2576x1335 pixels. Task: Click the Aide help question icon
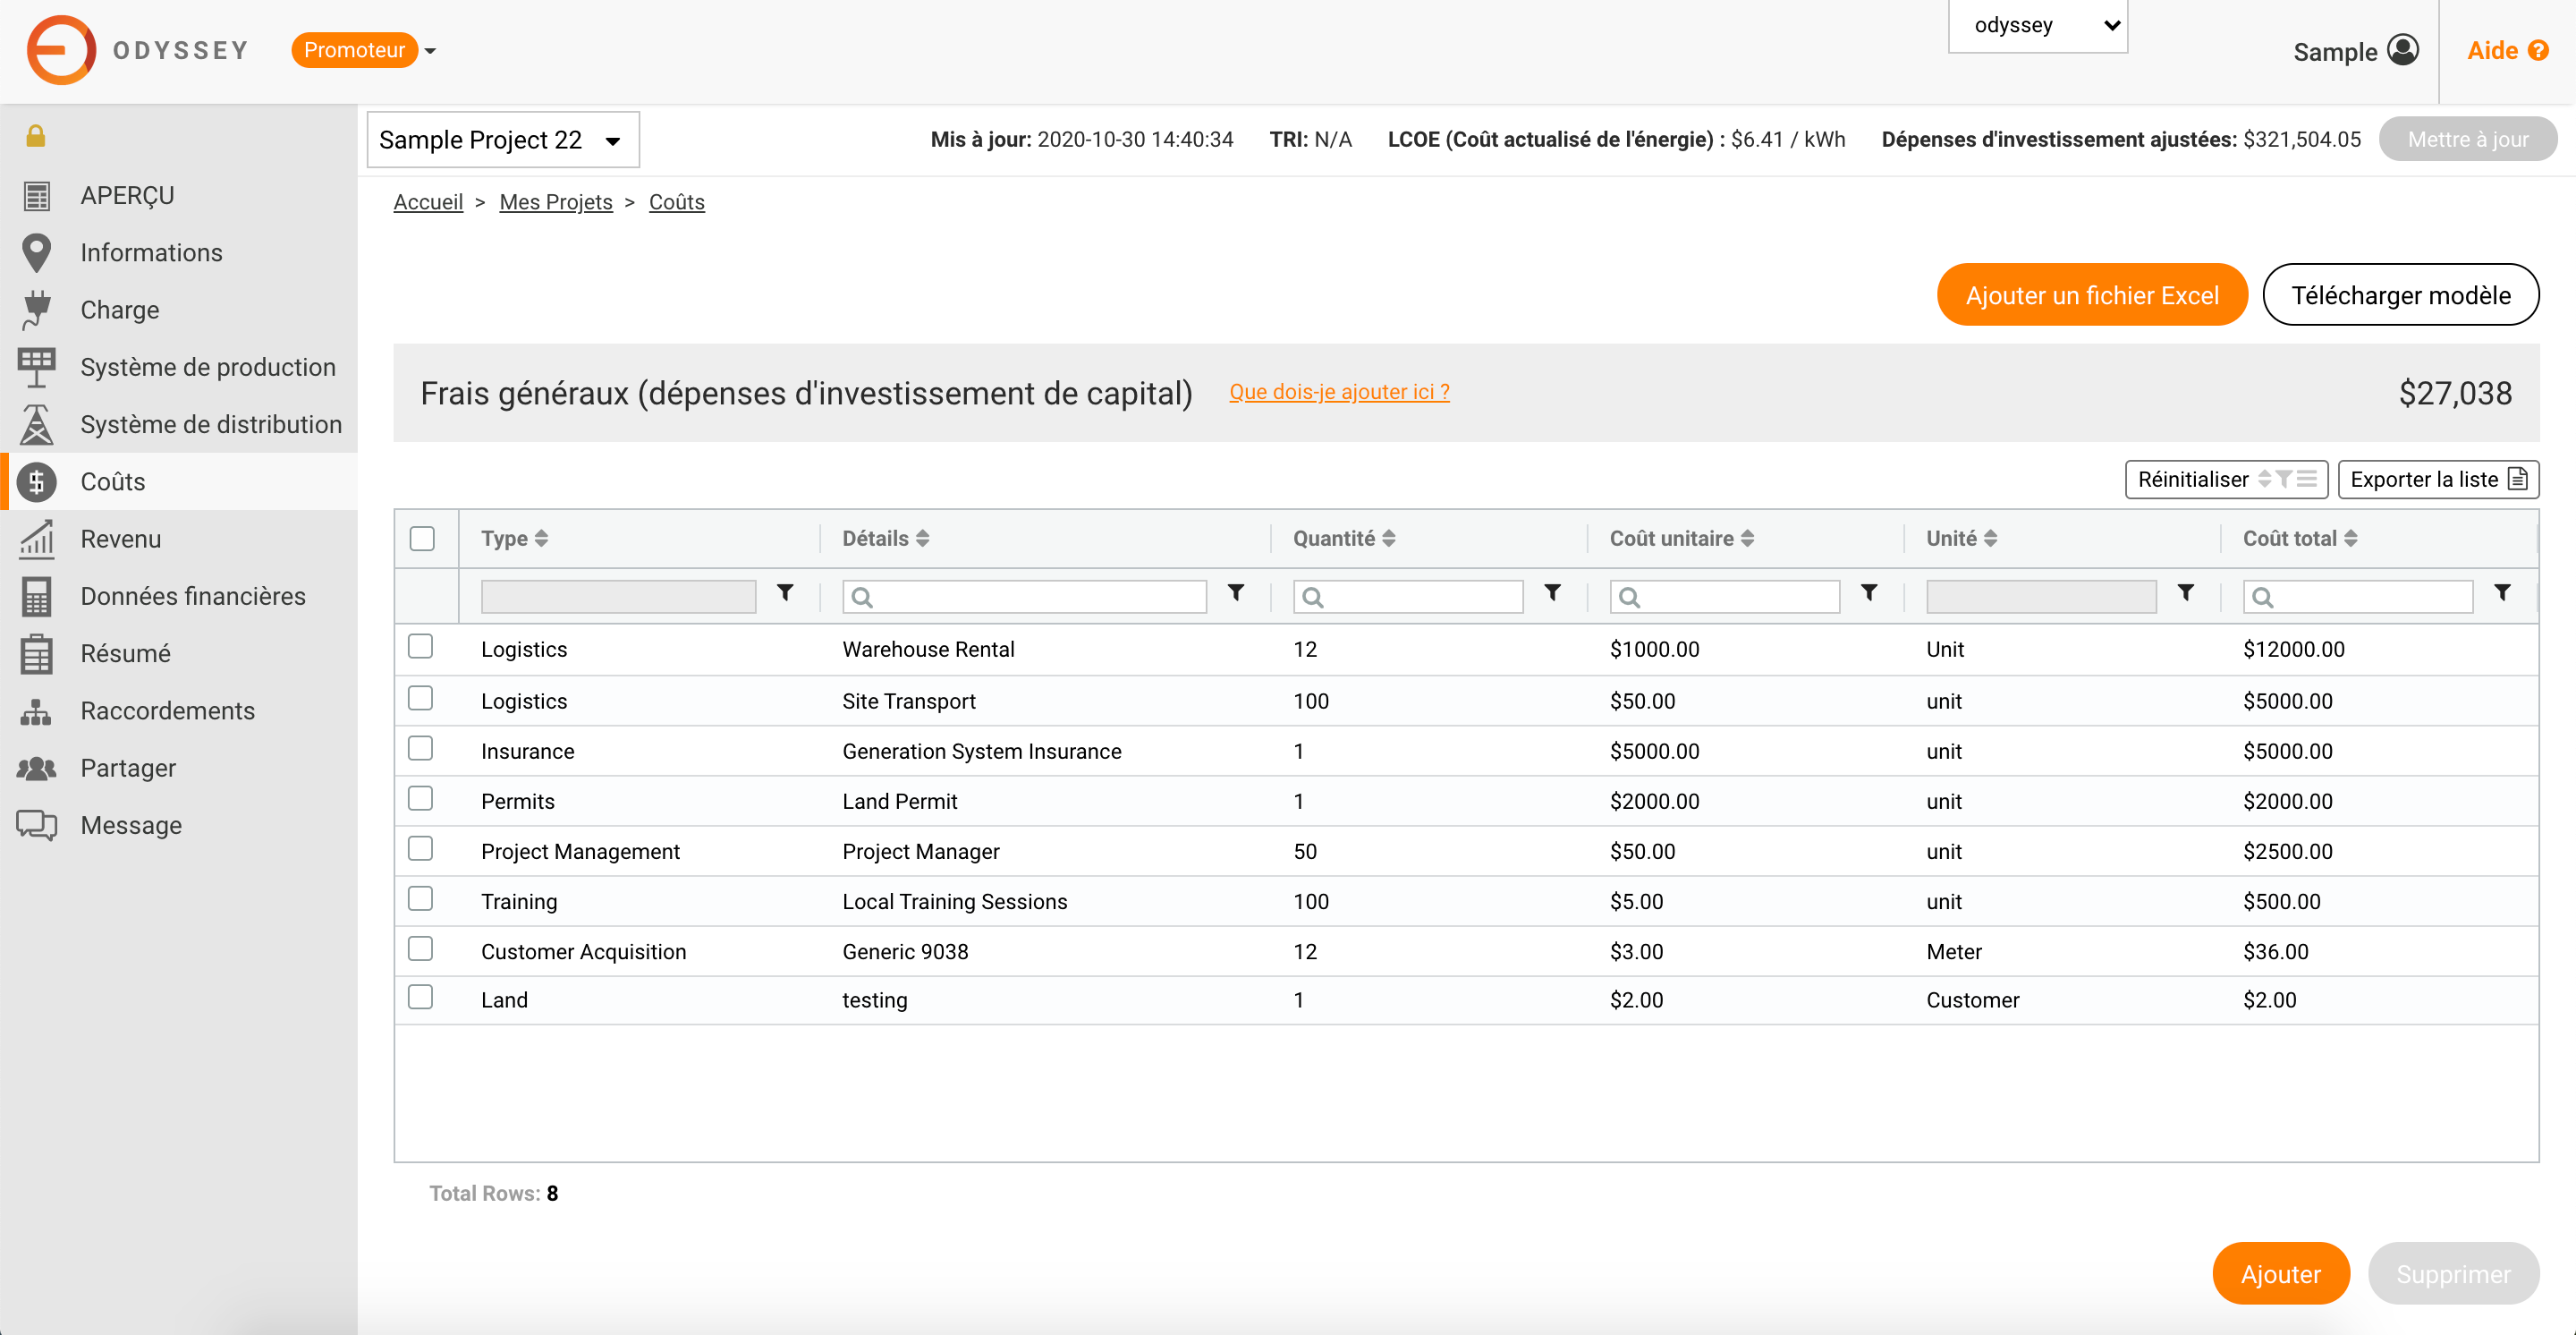tap(2538, 50)
